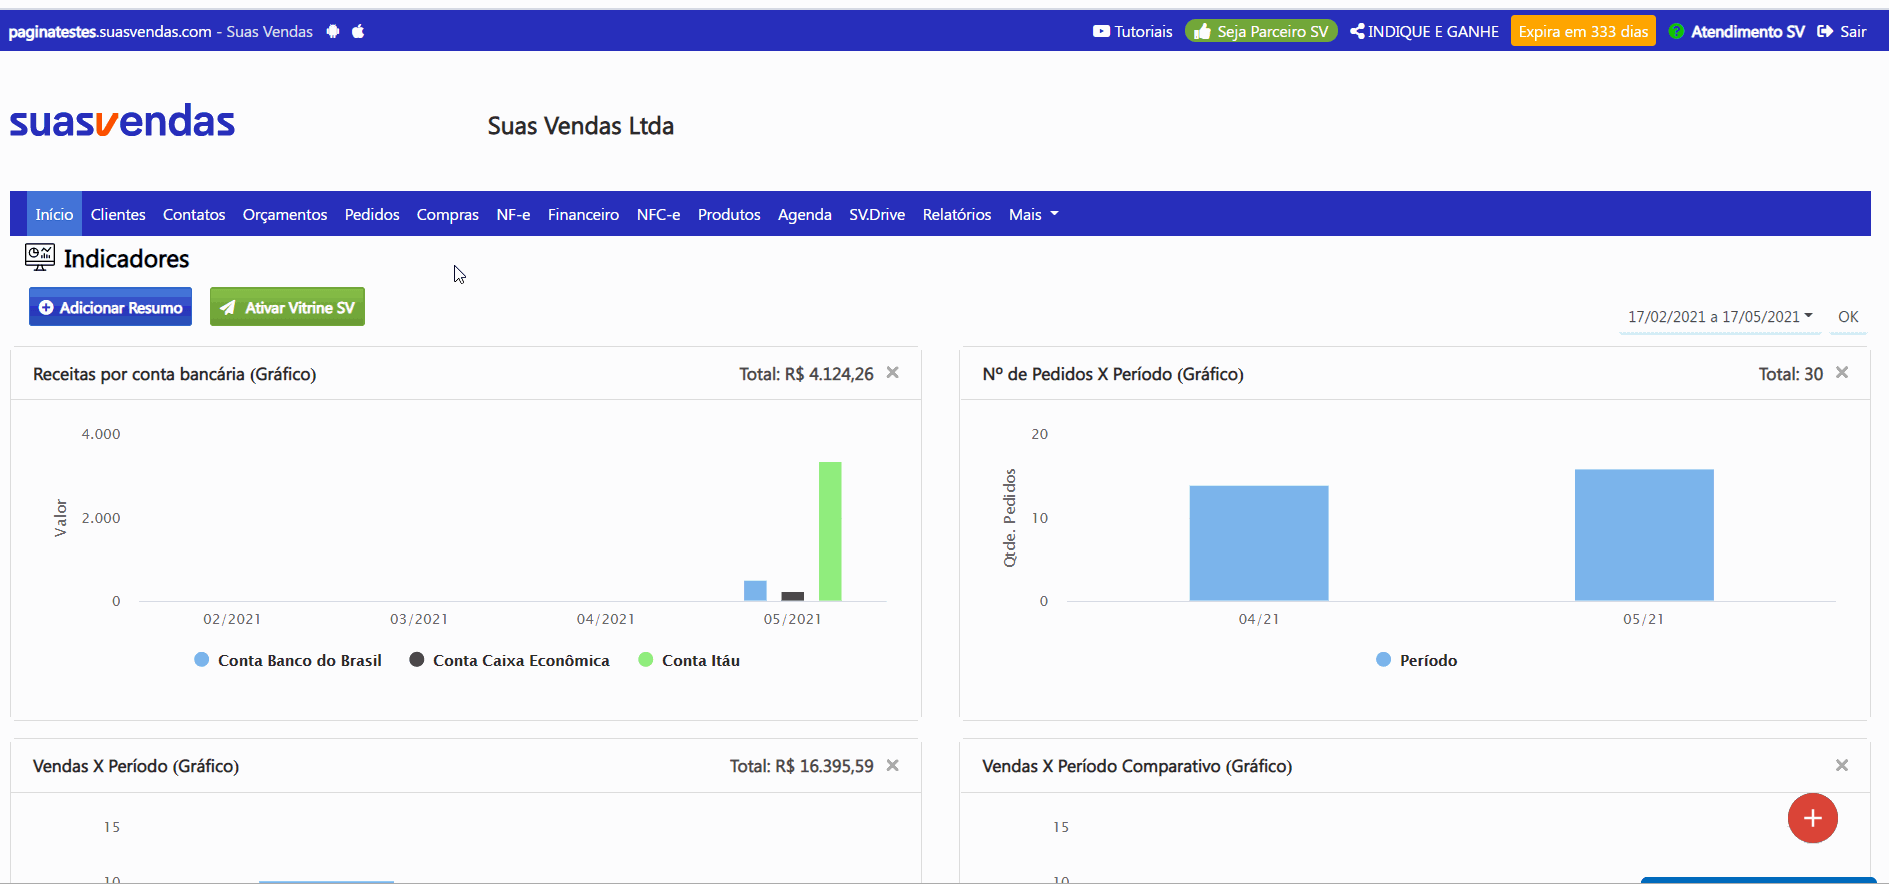Open Tutoriais video link

(x=1132, y=31)
